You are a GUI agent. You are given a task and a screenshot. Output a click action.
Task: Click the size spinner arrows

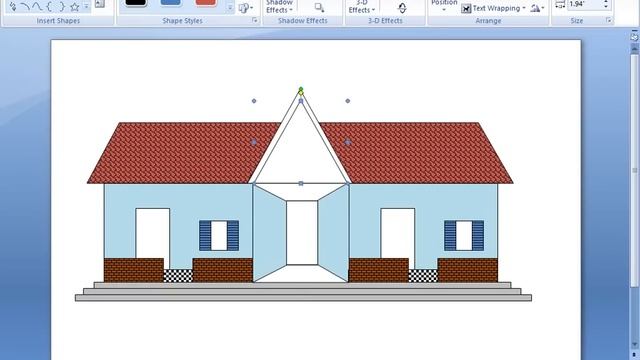(606, 4)
